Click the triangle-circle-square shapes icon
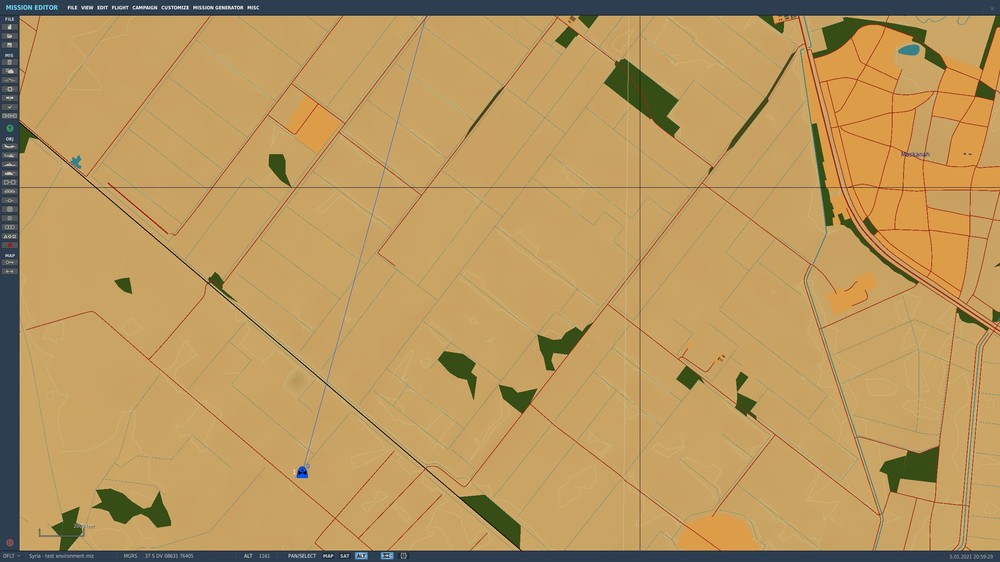The height and width of the screenshot is (562, 1000). pyautogui.click(x=10, y=236)
